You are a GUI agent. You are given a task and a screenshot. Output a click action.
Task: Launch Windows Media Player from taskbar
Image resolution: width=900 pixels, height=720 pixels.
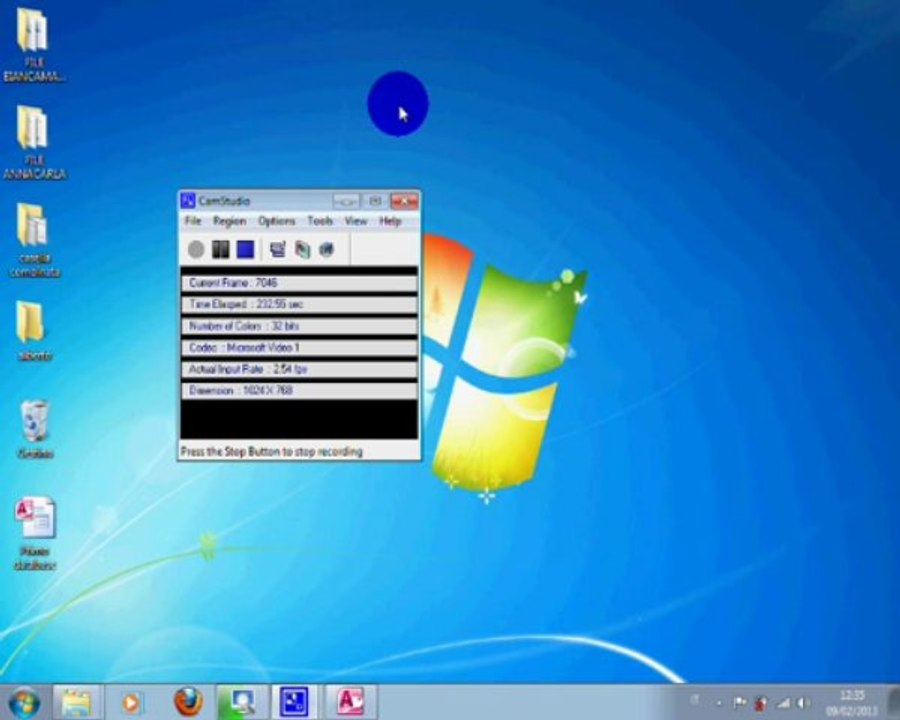coord(131,702)
